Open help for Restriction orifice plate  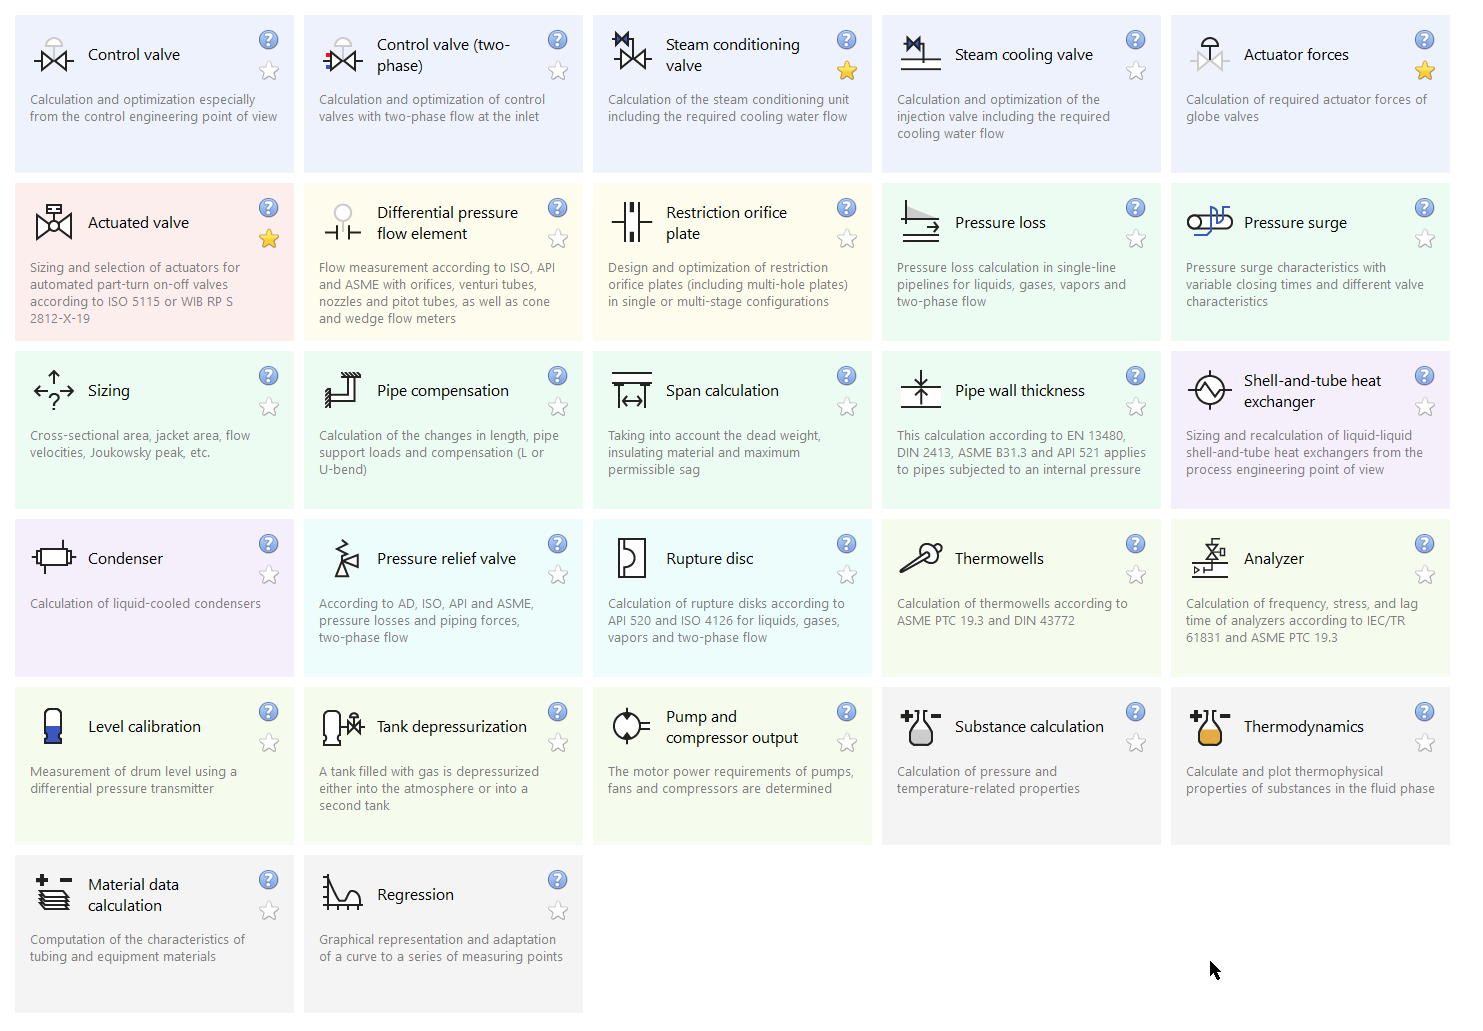847,208
